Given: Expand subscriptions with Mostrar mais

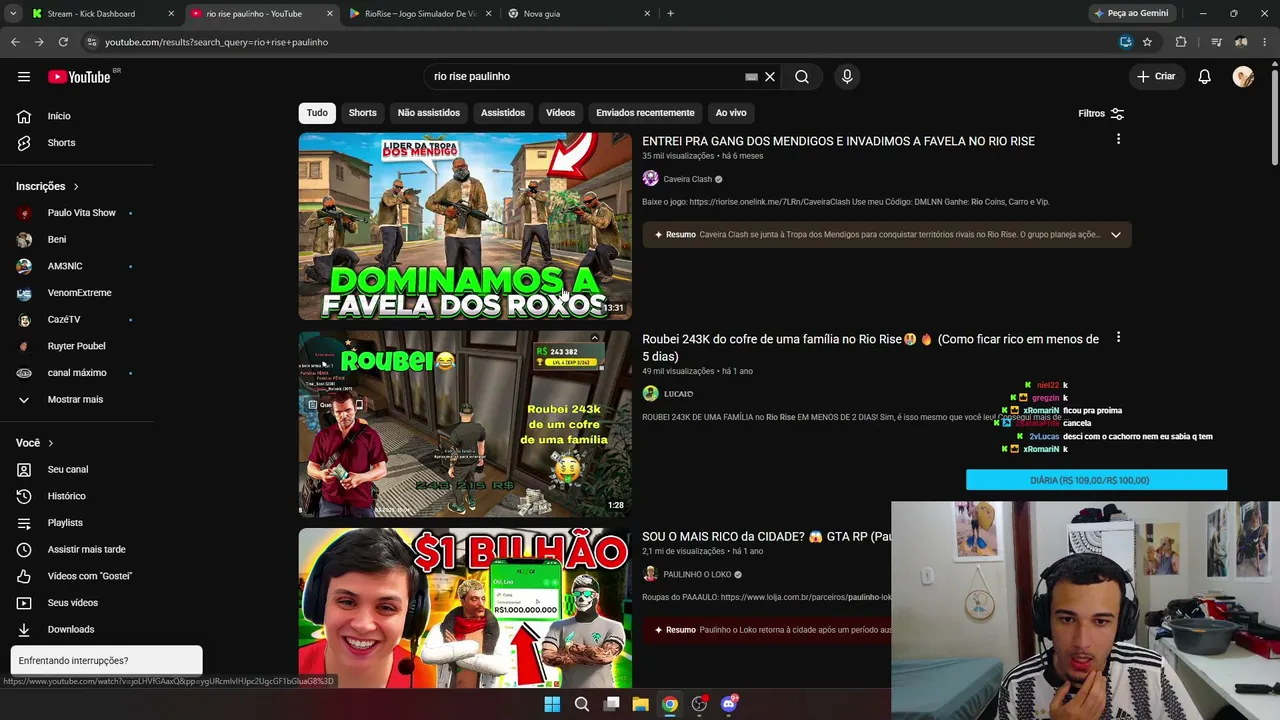Looking at the screenshot, I should 74,400.
